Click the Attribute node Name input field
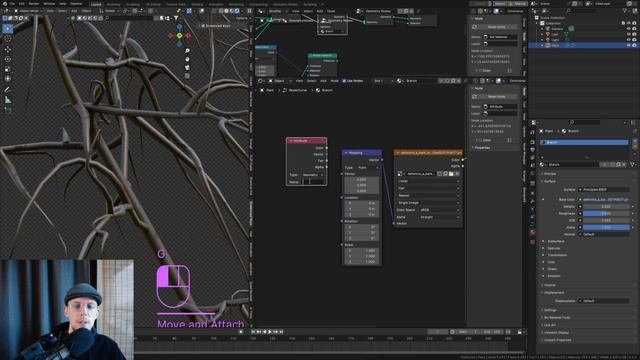This screenshot has height=360, width=640. coord(313,182)
